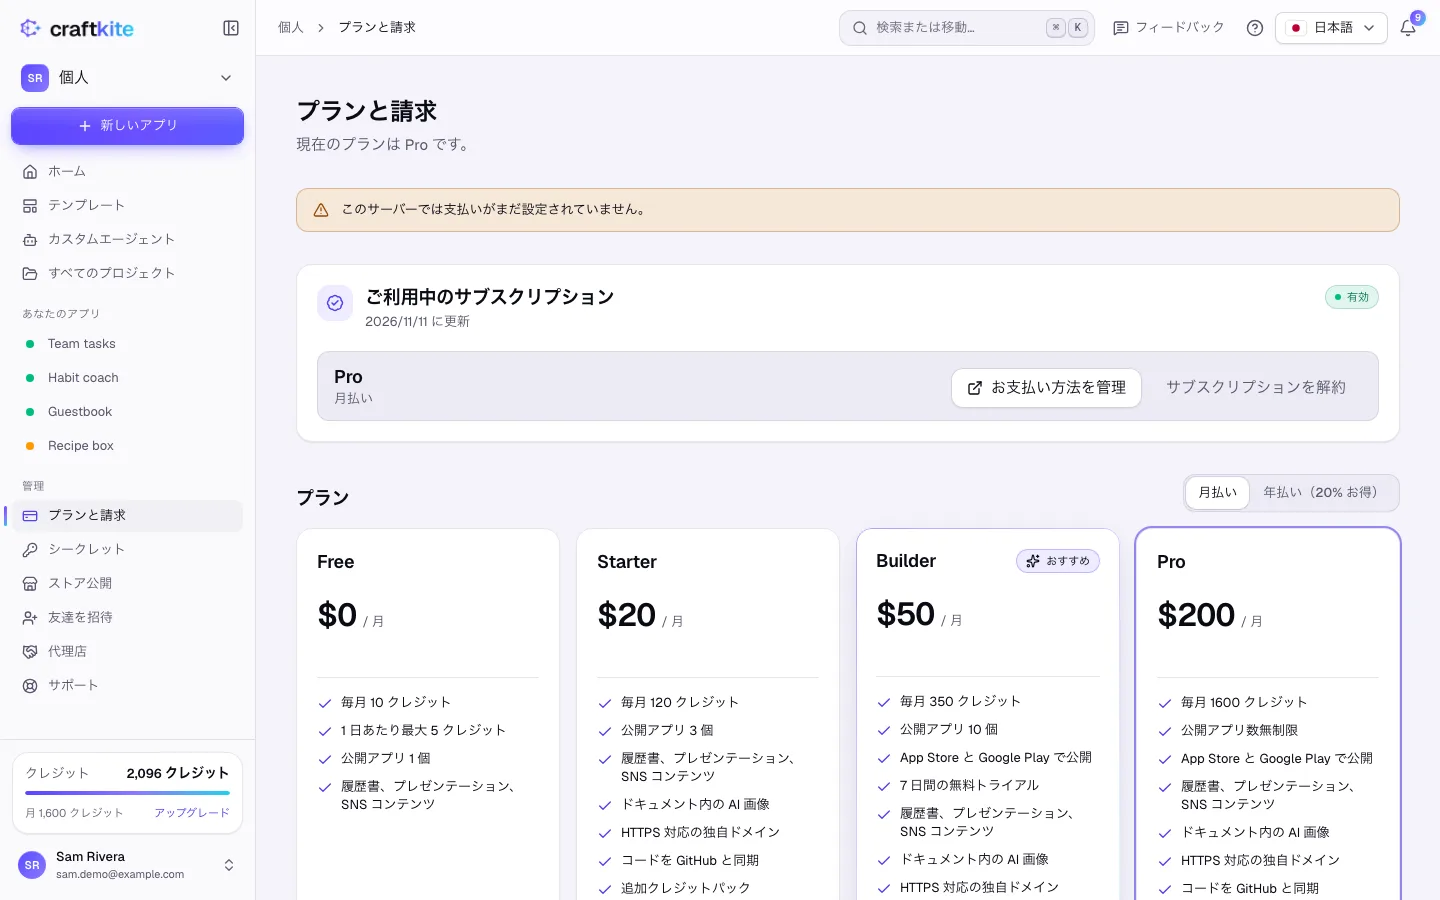Viewport: 1440px width, 900px height.
Task: Click the Pro plan card title
Action: pyautogui.click(x=1171, y=562)
